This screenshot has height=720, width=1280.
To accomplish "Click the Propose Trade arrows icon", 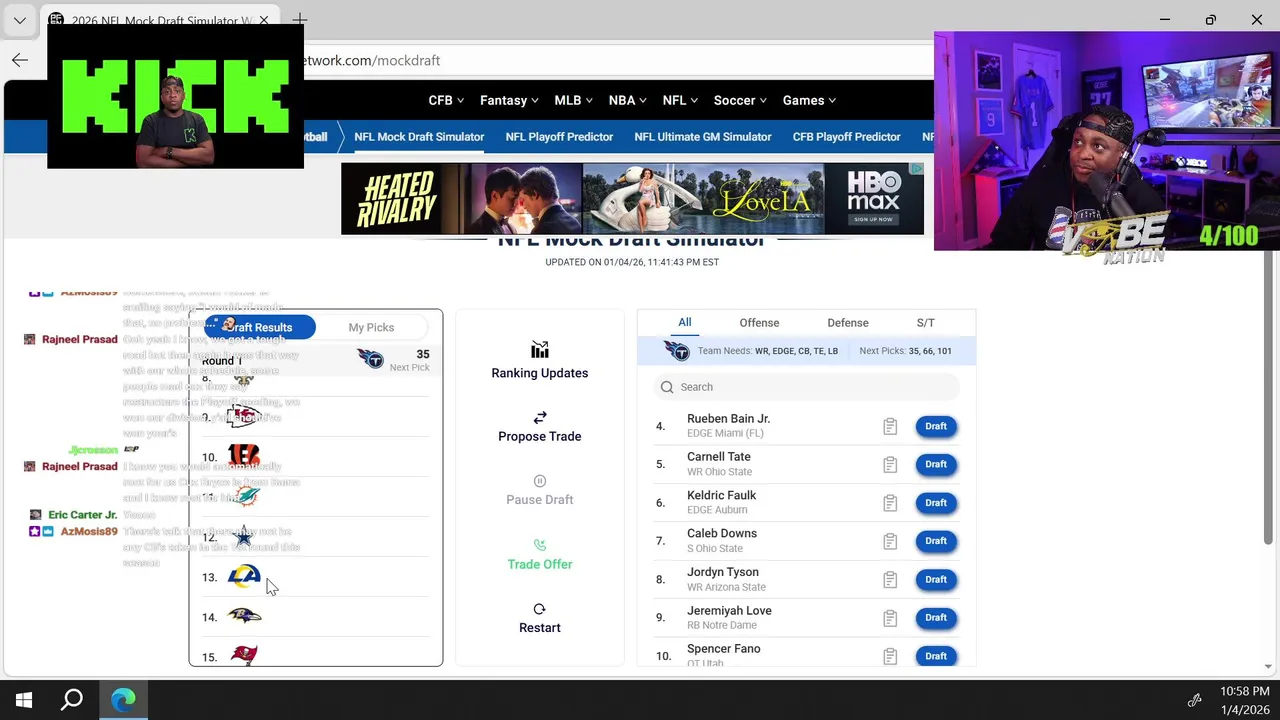I will tap(540, 417).
